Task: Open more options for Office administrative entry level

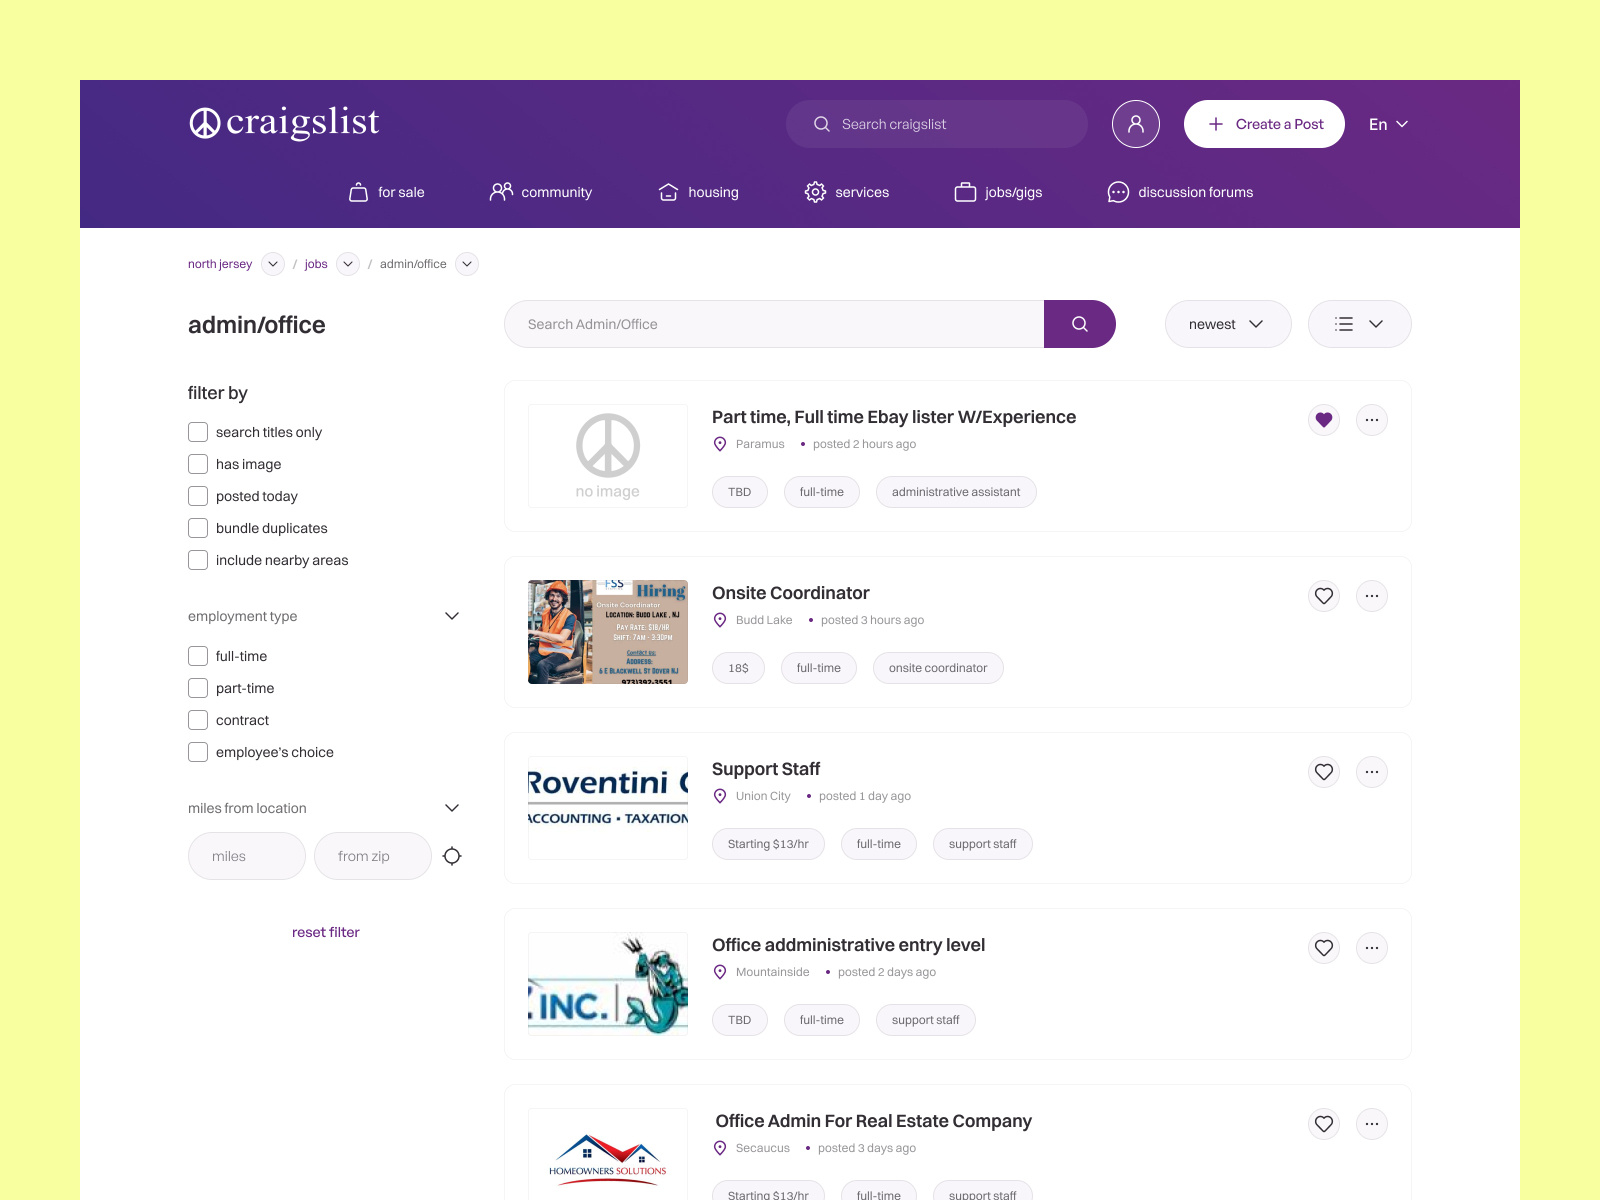Action: (x=1372, y=948)
